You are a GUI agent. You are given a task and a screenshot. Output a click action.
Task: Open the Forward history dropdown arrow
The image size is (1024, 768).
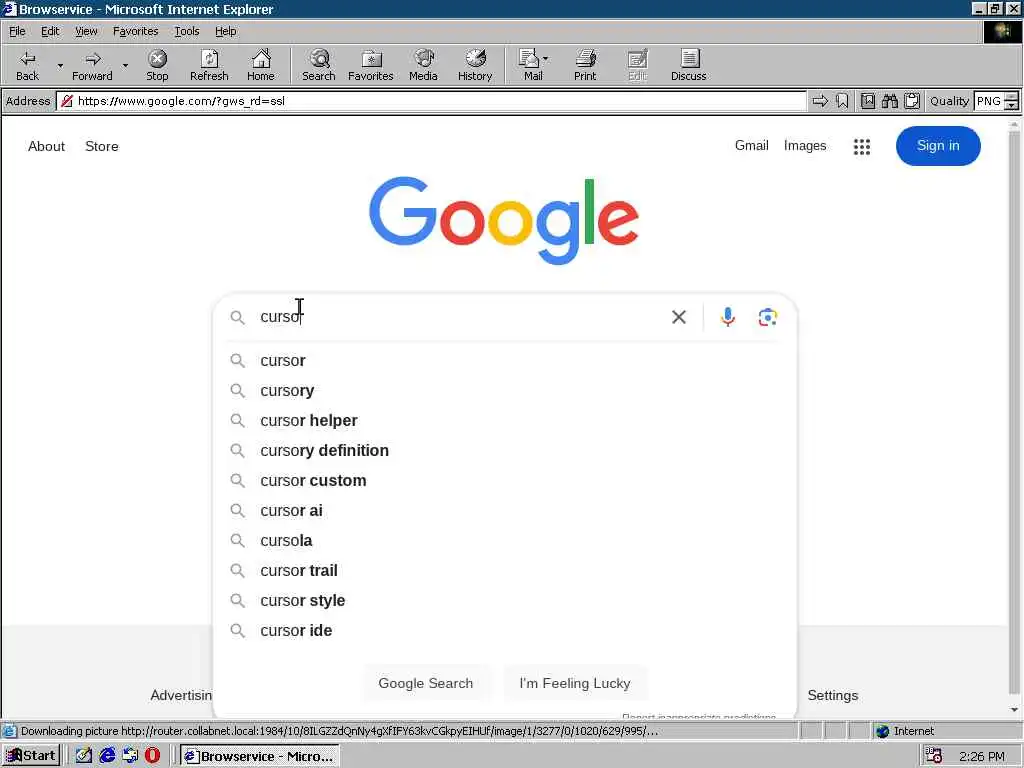(125, 65)
